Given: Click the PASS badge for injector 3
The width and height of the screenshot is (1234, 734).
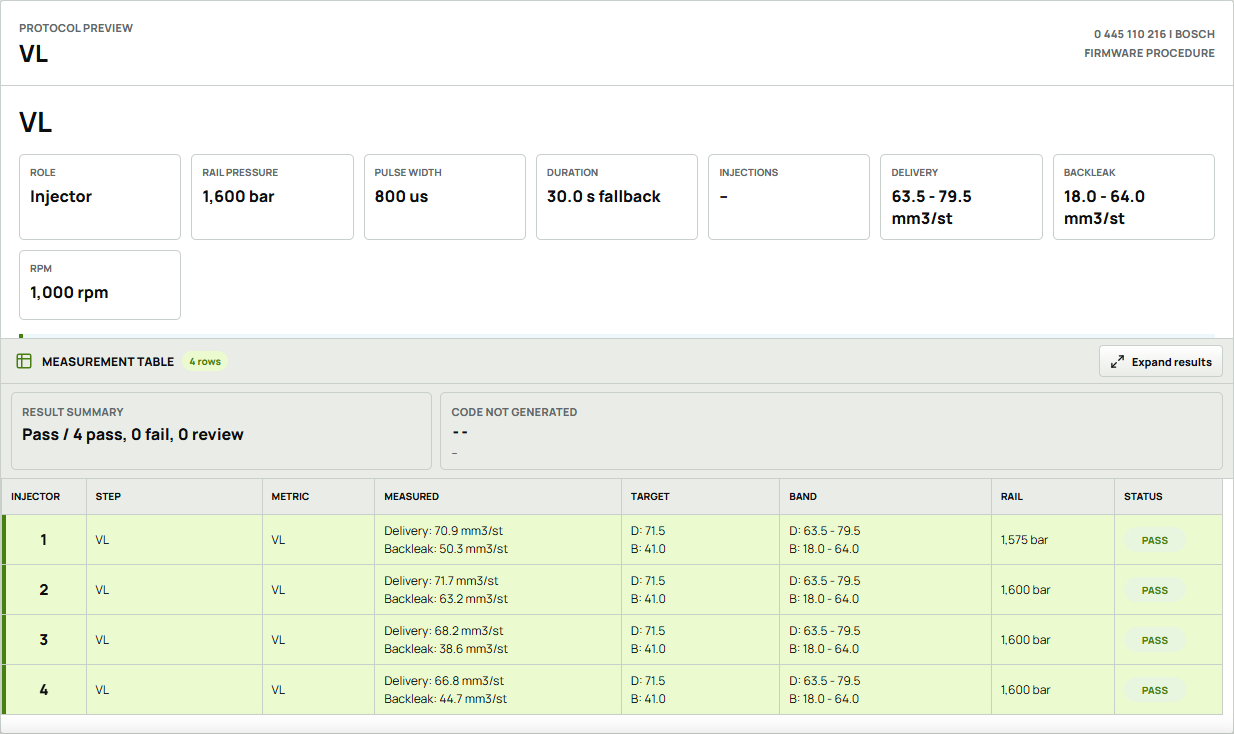Looking at the screenshot, I should 1155,640.
